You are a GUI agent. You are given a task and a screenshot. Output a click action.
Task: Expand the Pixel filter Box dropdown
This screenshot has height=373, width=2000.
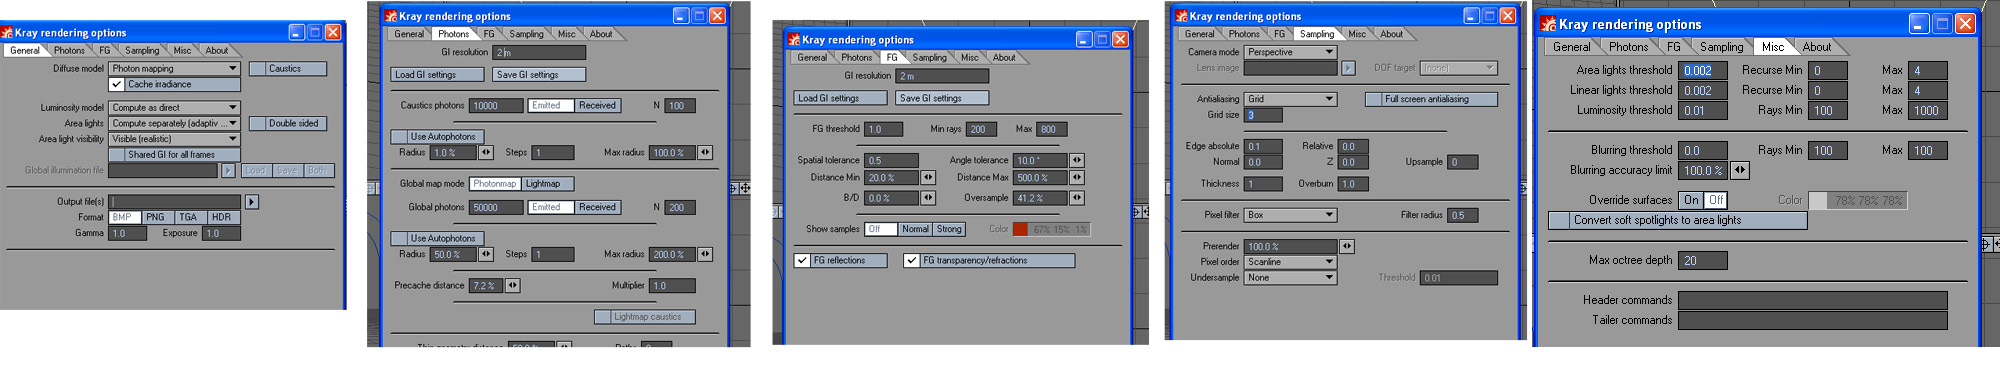[1290, 215]
